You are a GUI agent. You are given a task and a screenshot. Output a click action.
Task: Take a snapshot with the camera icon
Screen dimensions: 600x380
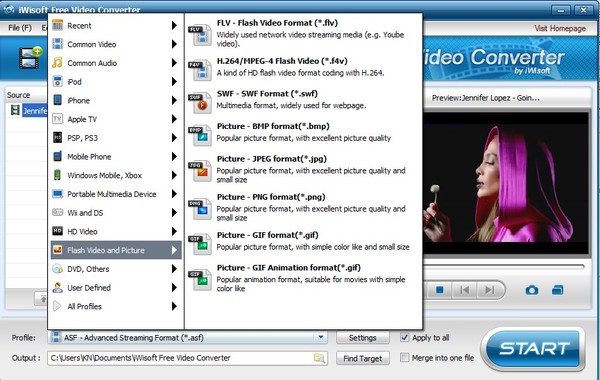532,290
